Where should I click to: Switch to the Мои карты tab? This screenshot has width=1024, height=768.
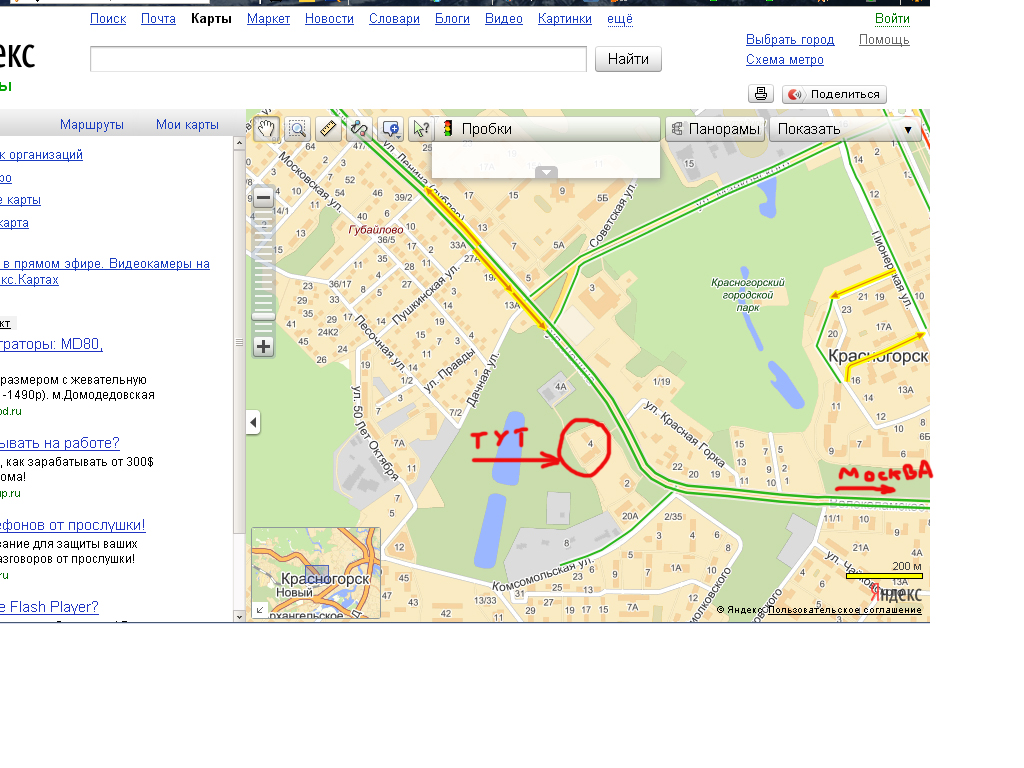(187, 125)
